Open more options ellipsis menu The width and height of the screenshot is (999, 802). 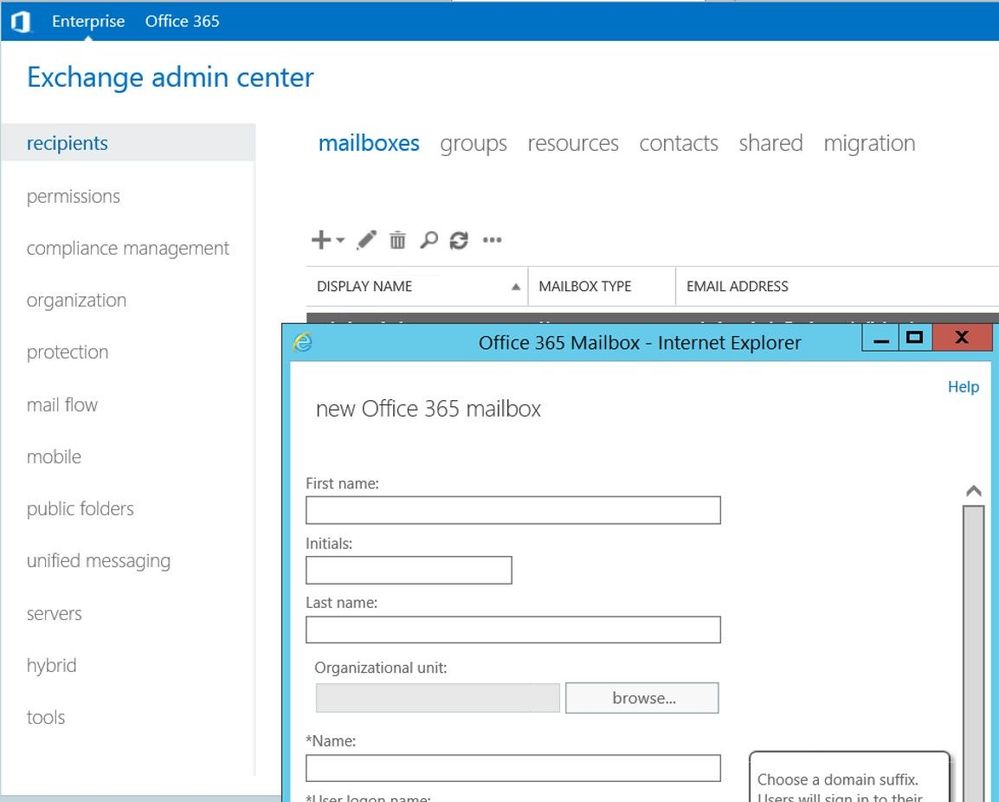(x=492, y=240)
